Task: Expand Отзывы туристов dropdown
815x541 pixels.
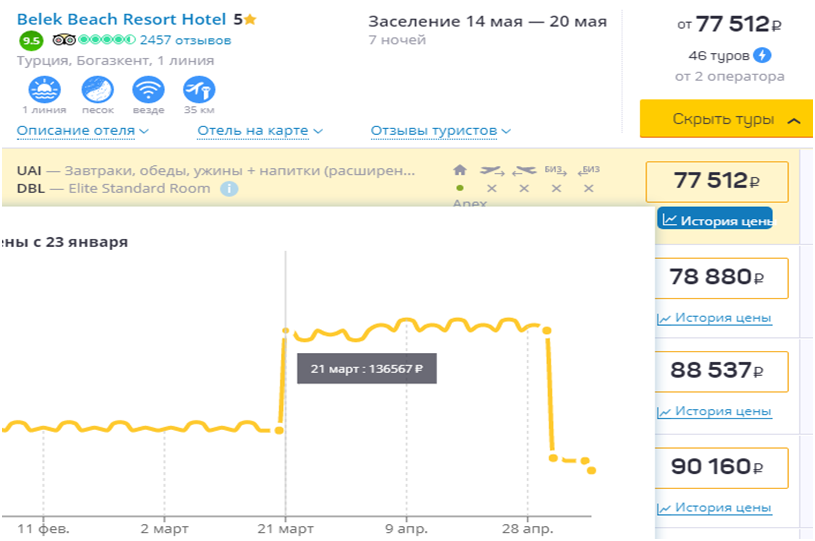Action: (x=440, y=131)
